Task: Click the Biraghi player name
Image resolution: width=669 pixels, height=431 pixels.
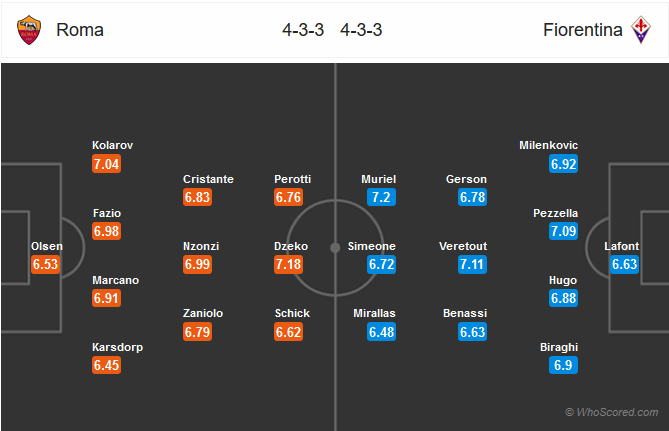Action: click(x=559, y=347)
